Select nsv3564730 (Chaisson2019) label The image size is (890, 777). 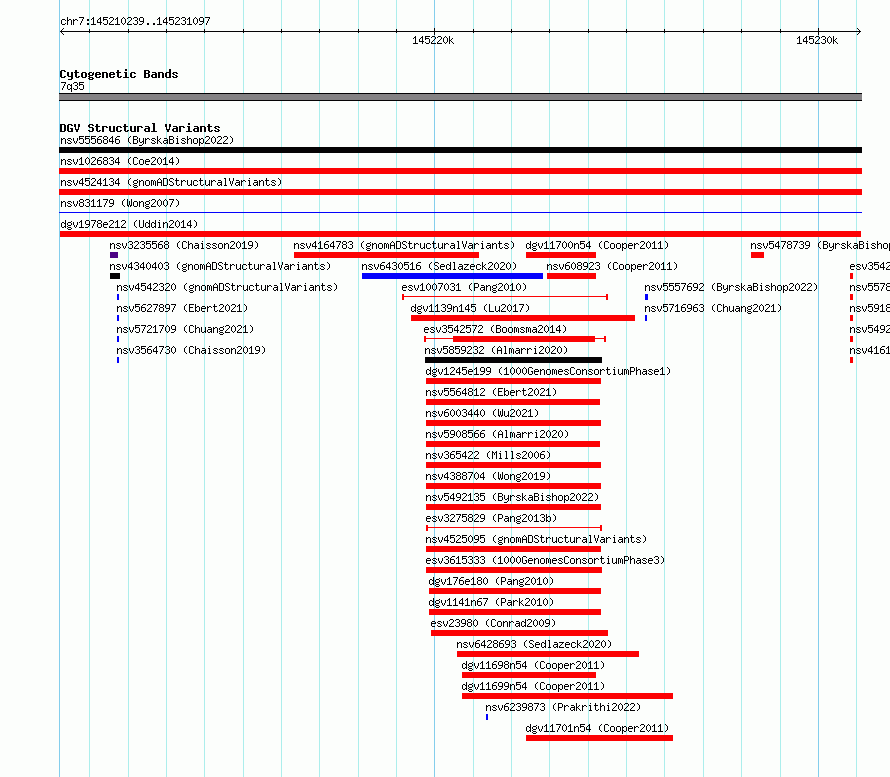(x=191, y=350)
